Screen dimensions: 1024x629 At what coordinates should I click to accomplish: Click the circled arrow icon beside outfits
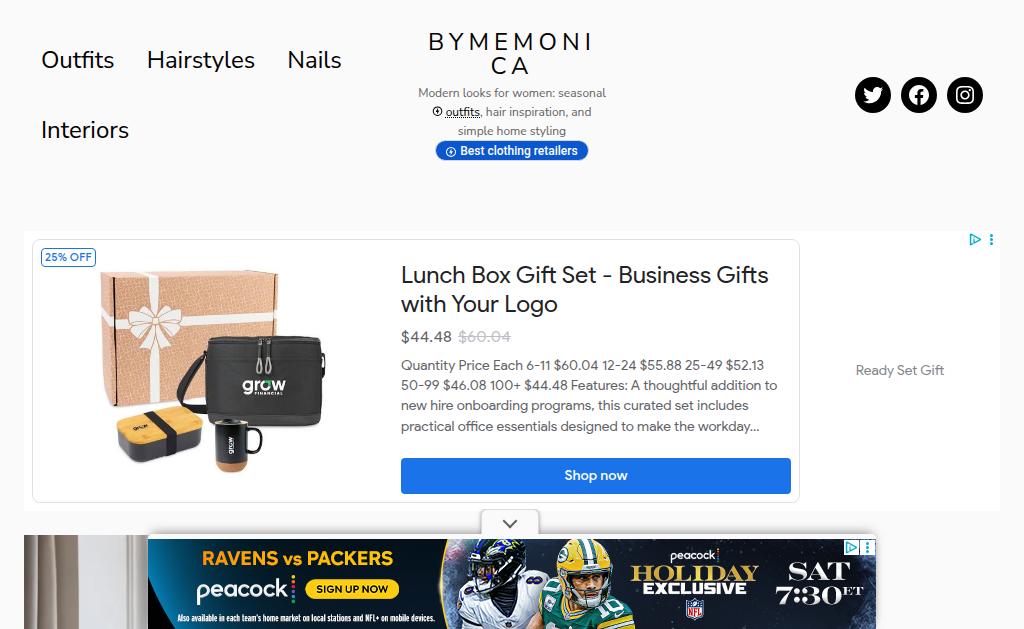438,112
